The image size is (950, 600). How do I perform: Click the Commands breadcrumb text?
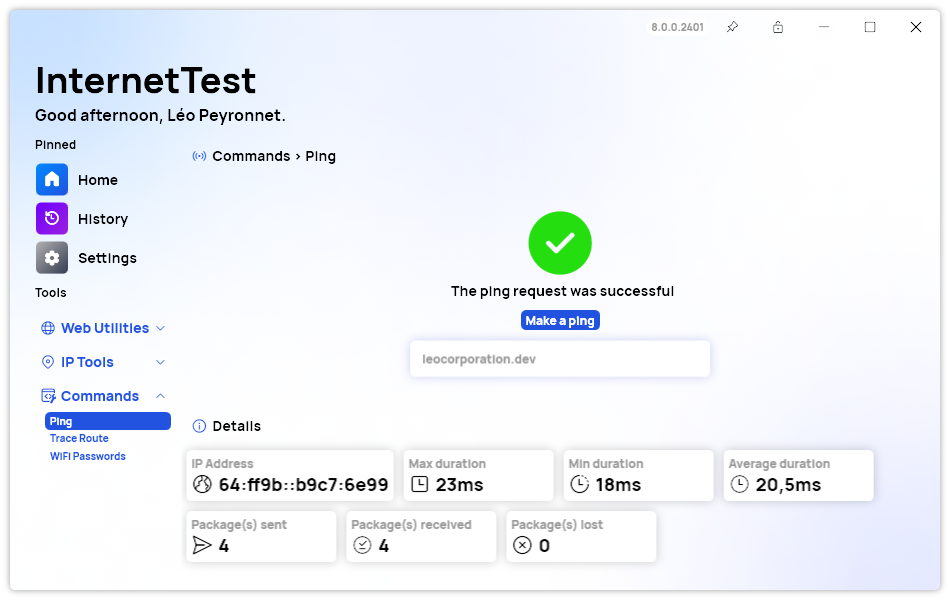(251, 156)
